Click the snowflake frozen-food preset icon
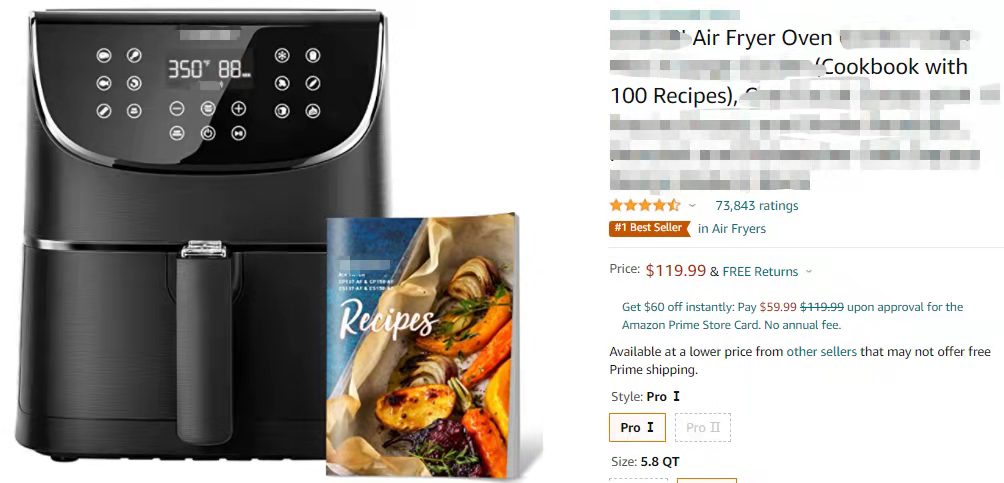1004x483 pixels. pos(282,55)
